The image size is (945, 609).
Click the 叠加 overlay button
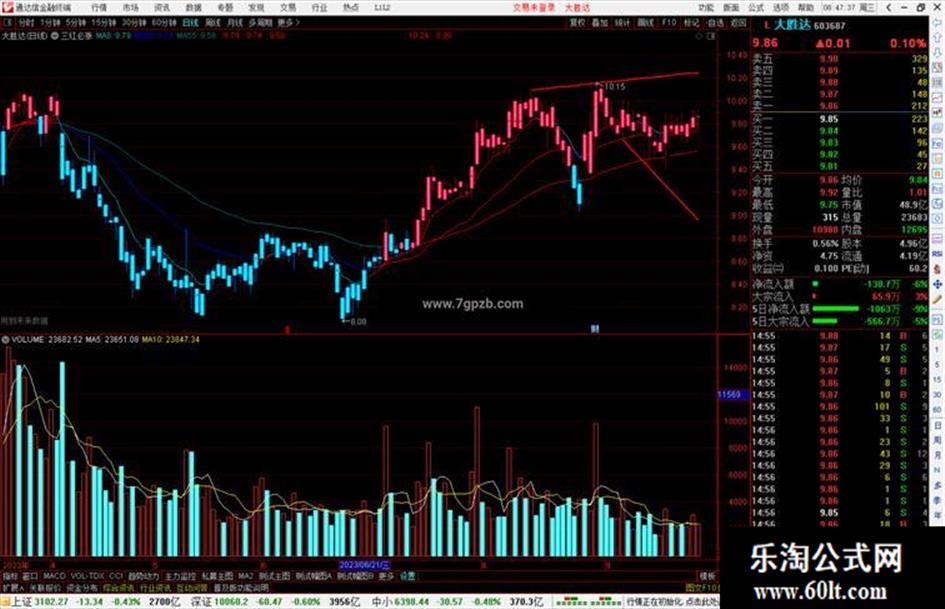[x=600, y=22]
